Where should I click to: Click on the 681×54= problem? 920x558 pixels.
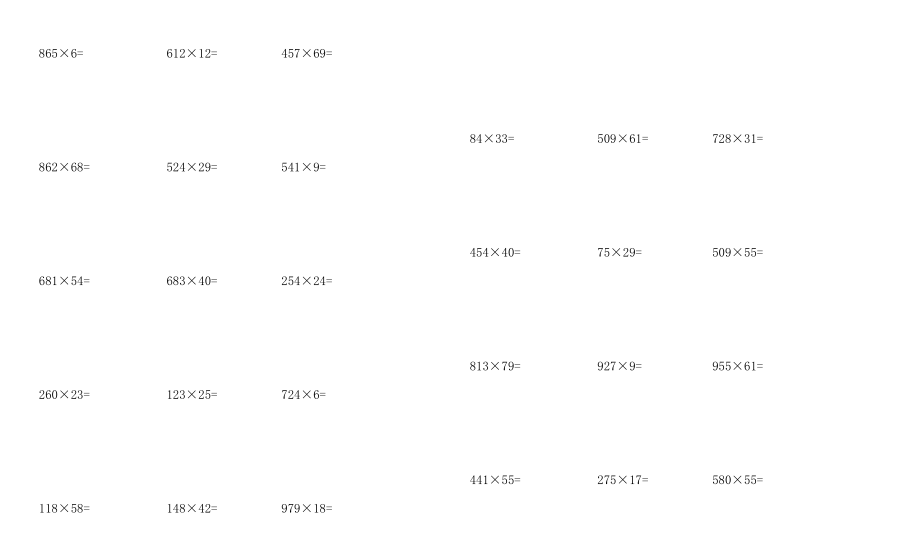64,281
